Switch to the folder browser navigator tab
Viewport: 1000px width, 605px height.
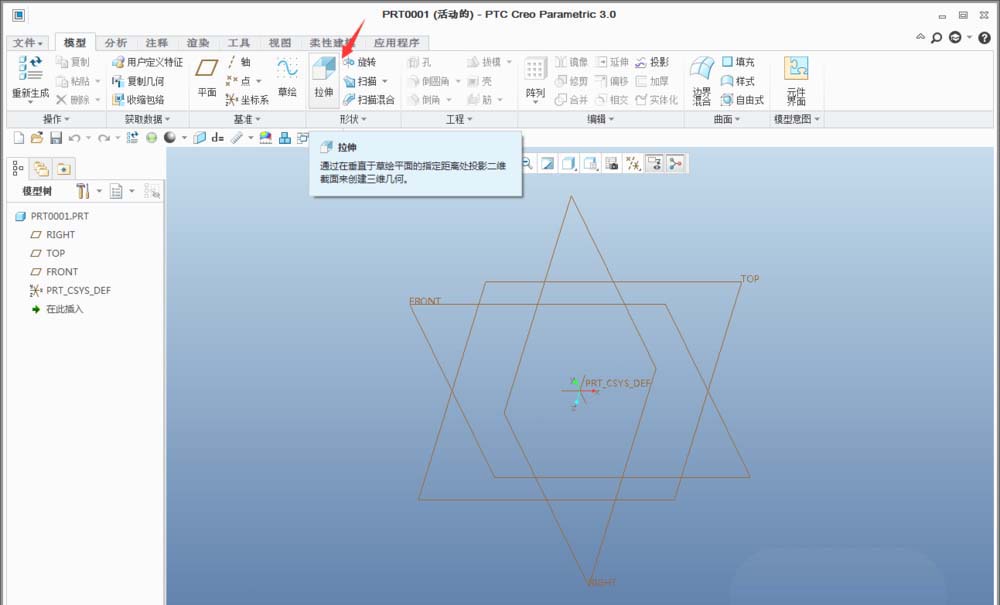click(x=41, y=168)
